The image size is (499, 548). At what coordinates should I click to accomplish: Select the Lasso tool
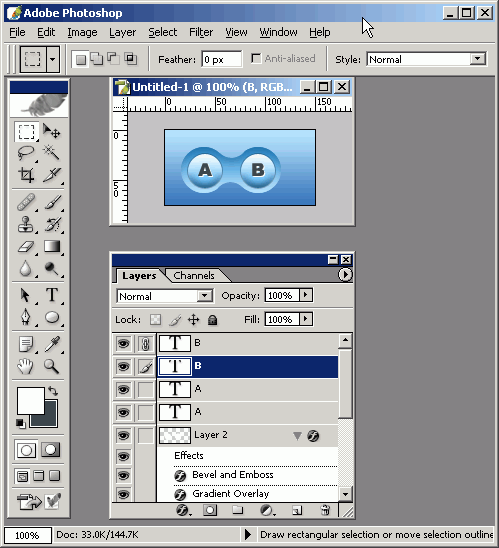pos(26,153)
